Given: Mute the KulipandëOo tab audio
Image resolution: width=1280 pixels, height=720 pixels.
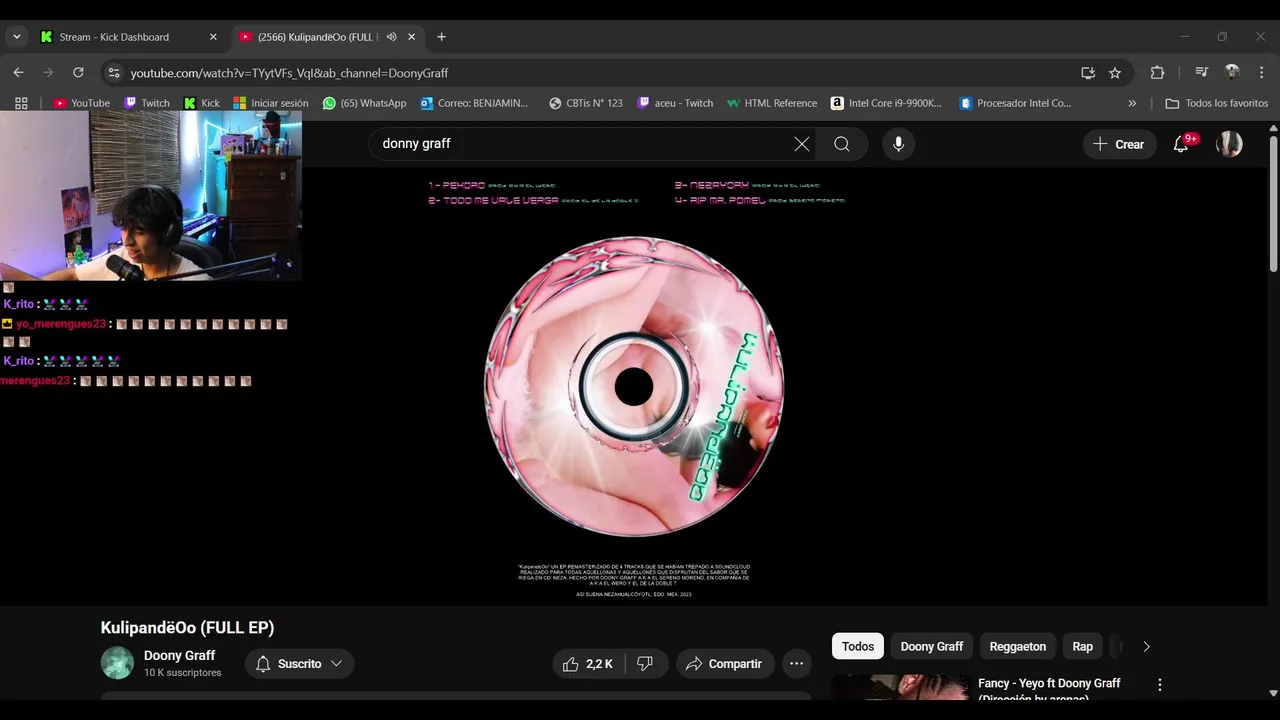Looking at the screenshot, I should [392, 37].
